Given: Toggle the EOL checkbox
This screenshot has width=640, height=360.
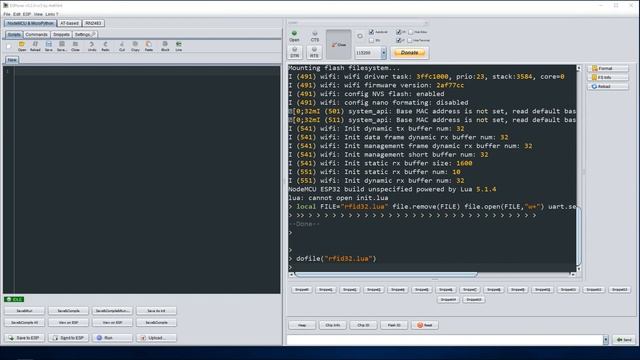Looking at the screenshot, I should tap(371, 40).
